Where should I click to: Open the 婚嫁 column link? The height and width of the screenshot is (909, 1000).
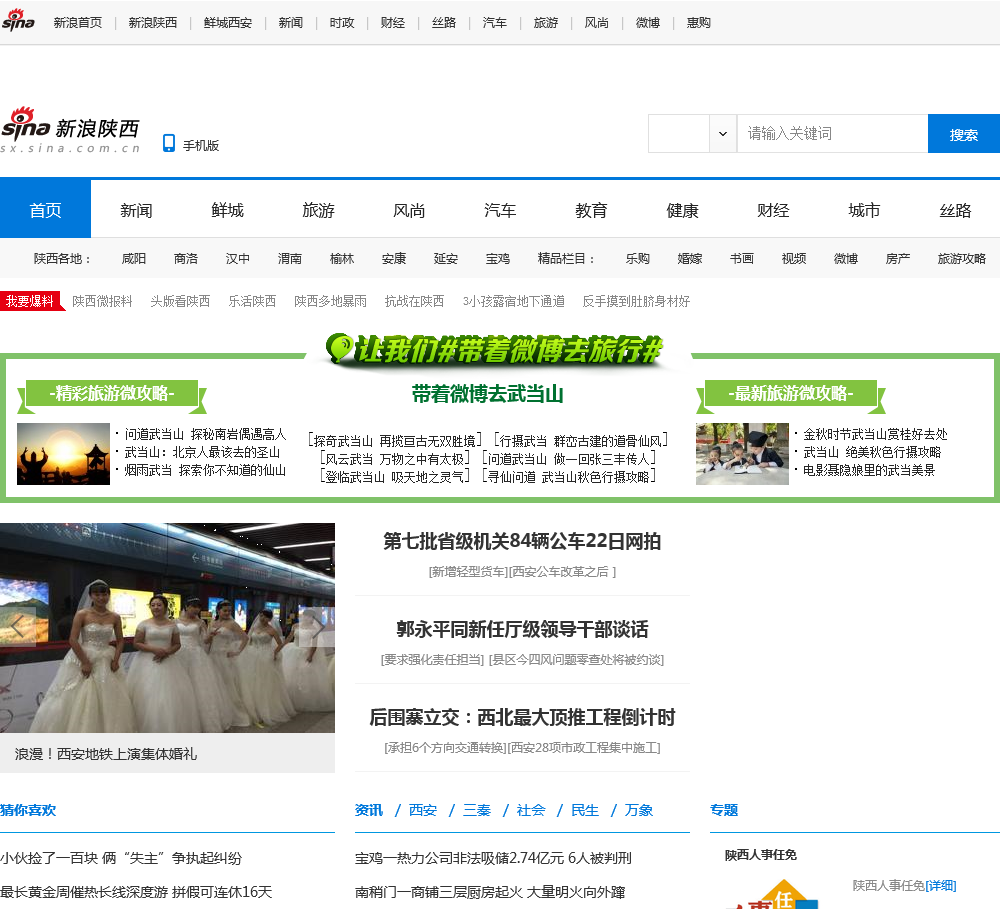689,258
